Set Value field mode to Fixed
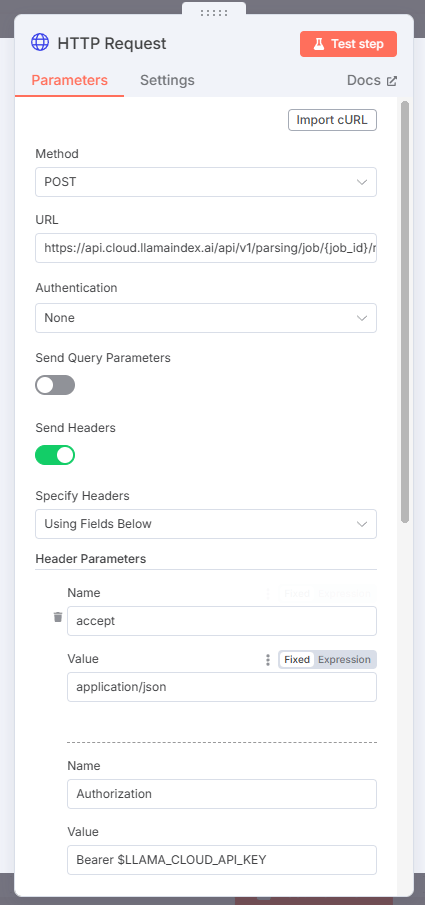The height and width of the screenshot is (905, 425). pos(297,660)
